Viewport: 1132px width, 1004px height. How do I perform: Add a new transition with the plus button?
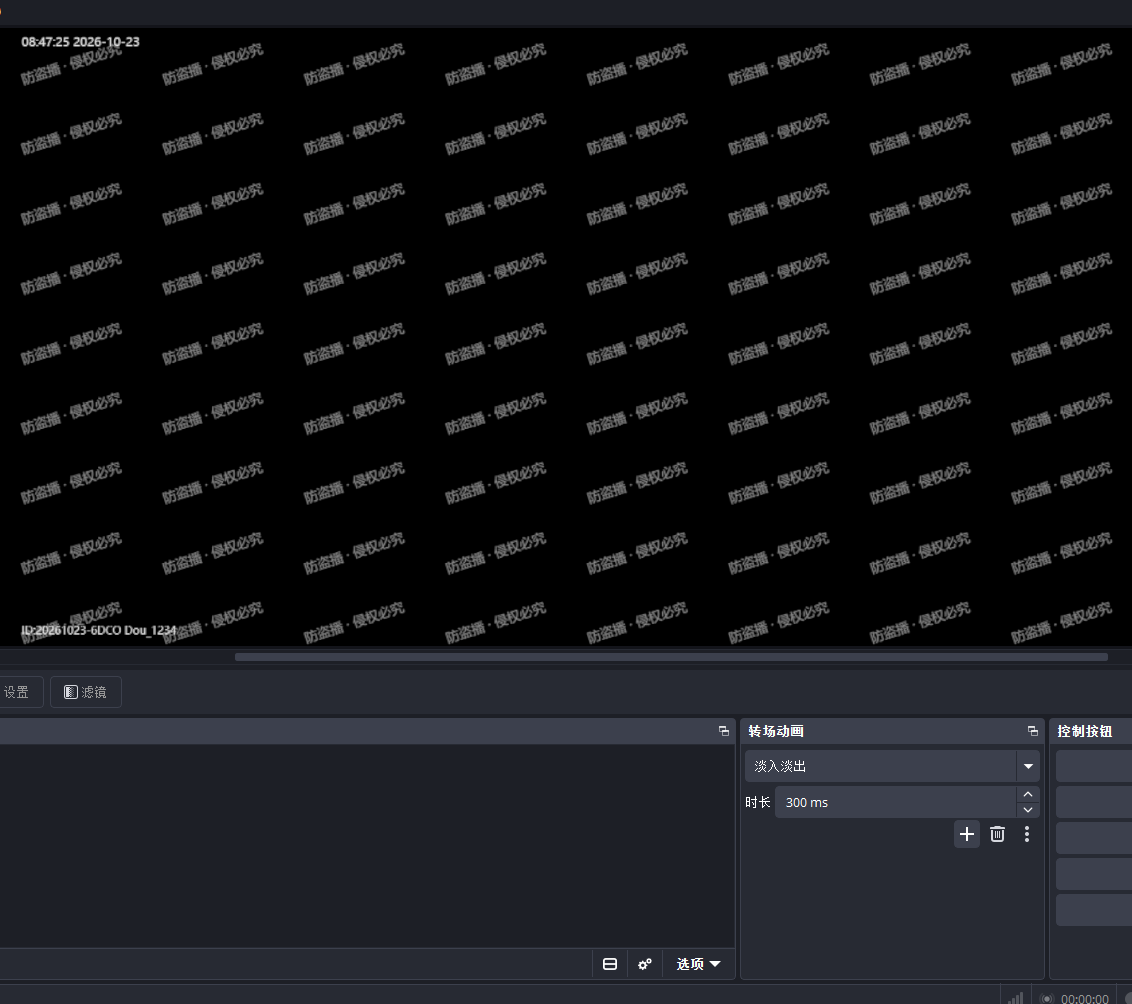pos(967,834)
